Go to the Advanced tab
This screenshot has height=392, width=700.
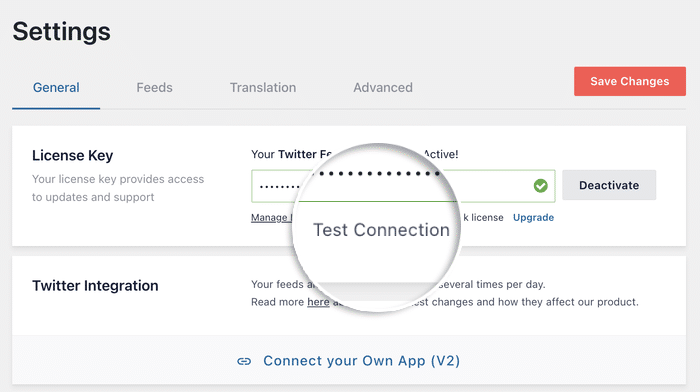pyautogui.click(x=383, y=88)
